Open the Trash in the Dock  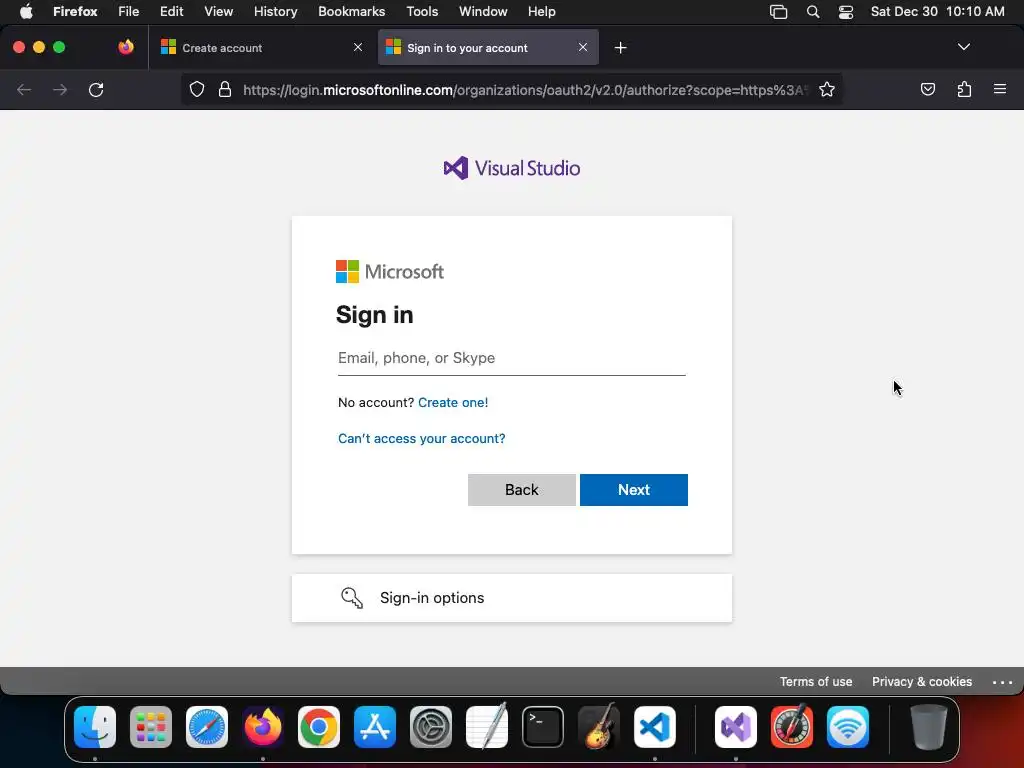pos(929,726)
